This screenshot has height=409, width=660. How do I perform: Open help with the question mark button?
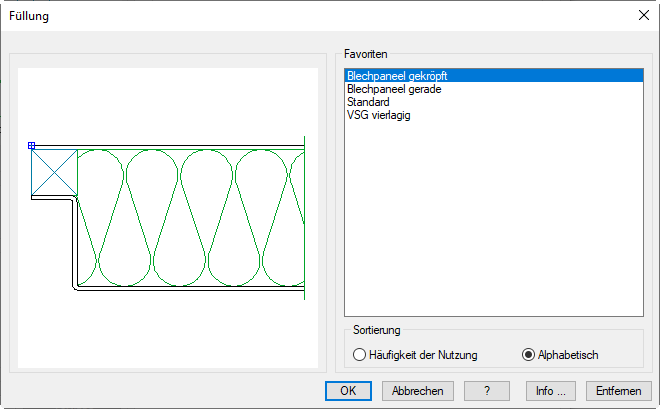485,391
